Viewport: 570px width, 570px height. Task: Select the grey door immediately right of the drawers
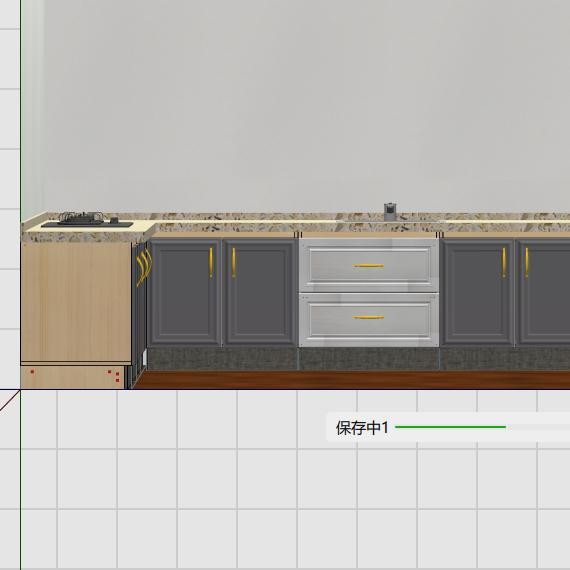(x=477, y=292)
